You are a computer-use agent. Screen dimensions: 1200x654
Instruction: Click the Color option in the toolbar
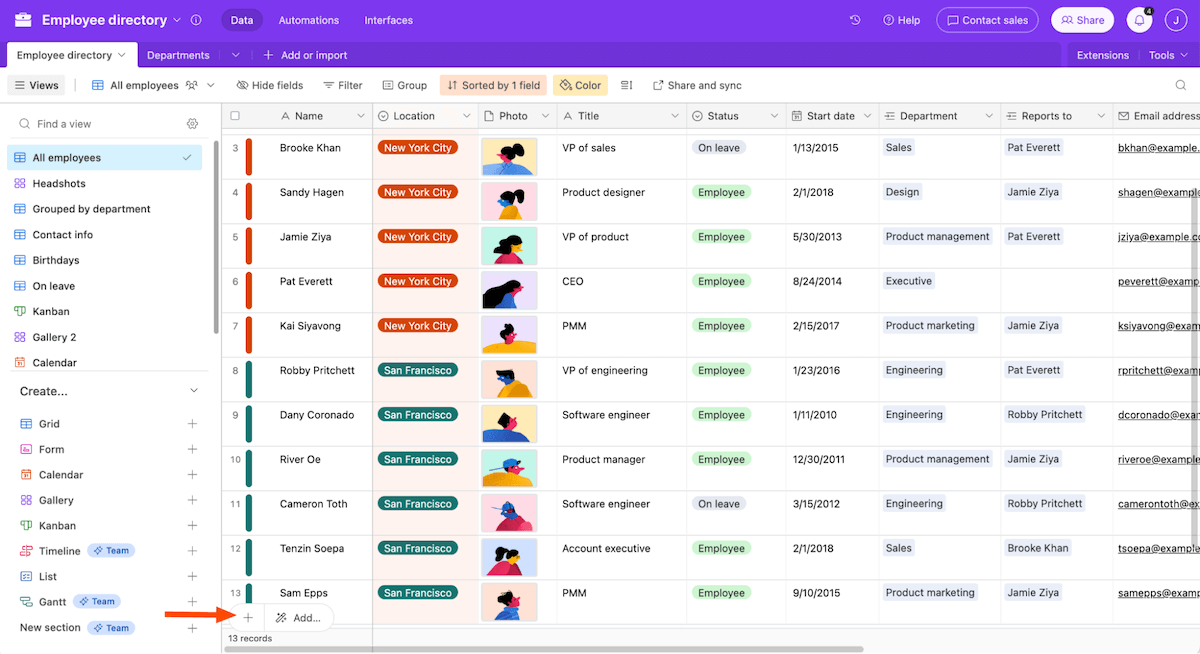pyautogui.click(x=580, y=85)
